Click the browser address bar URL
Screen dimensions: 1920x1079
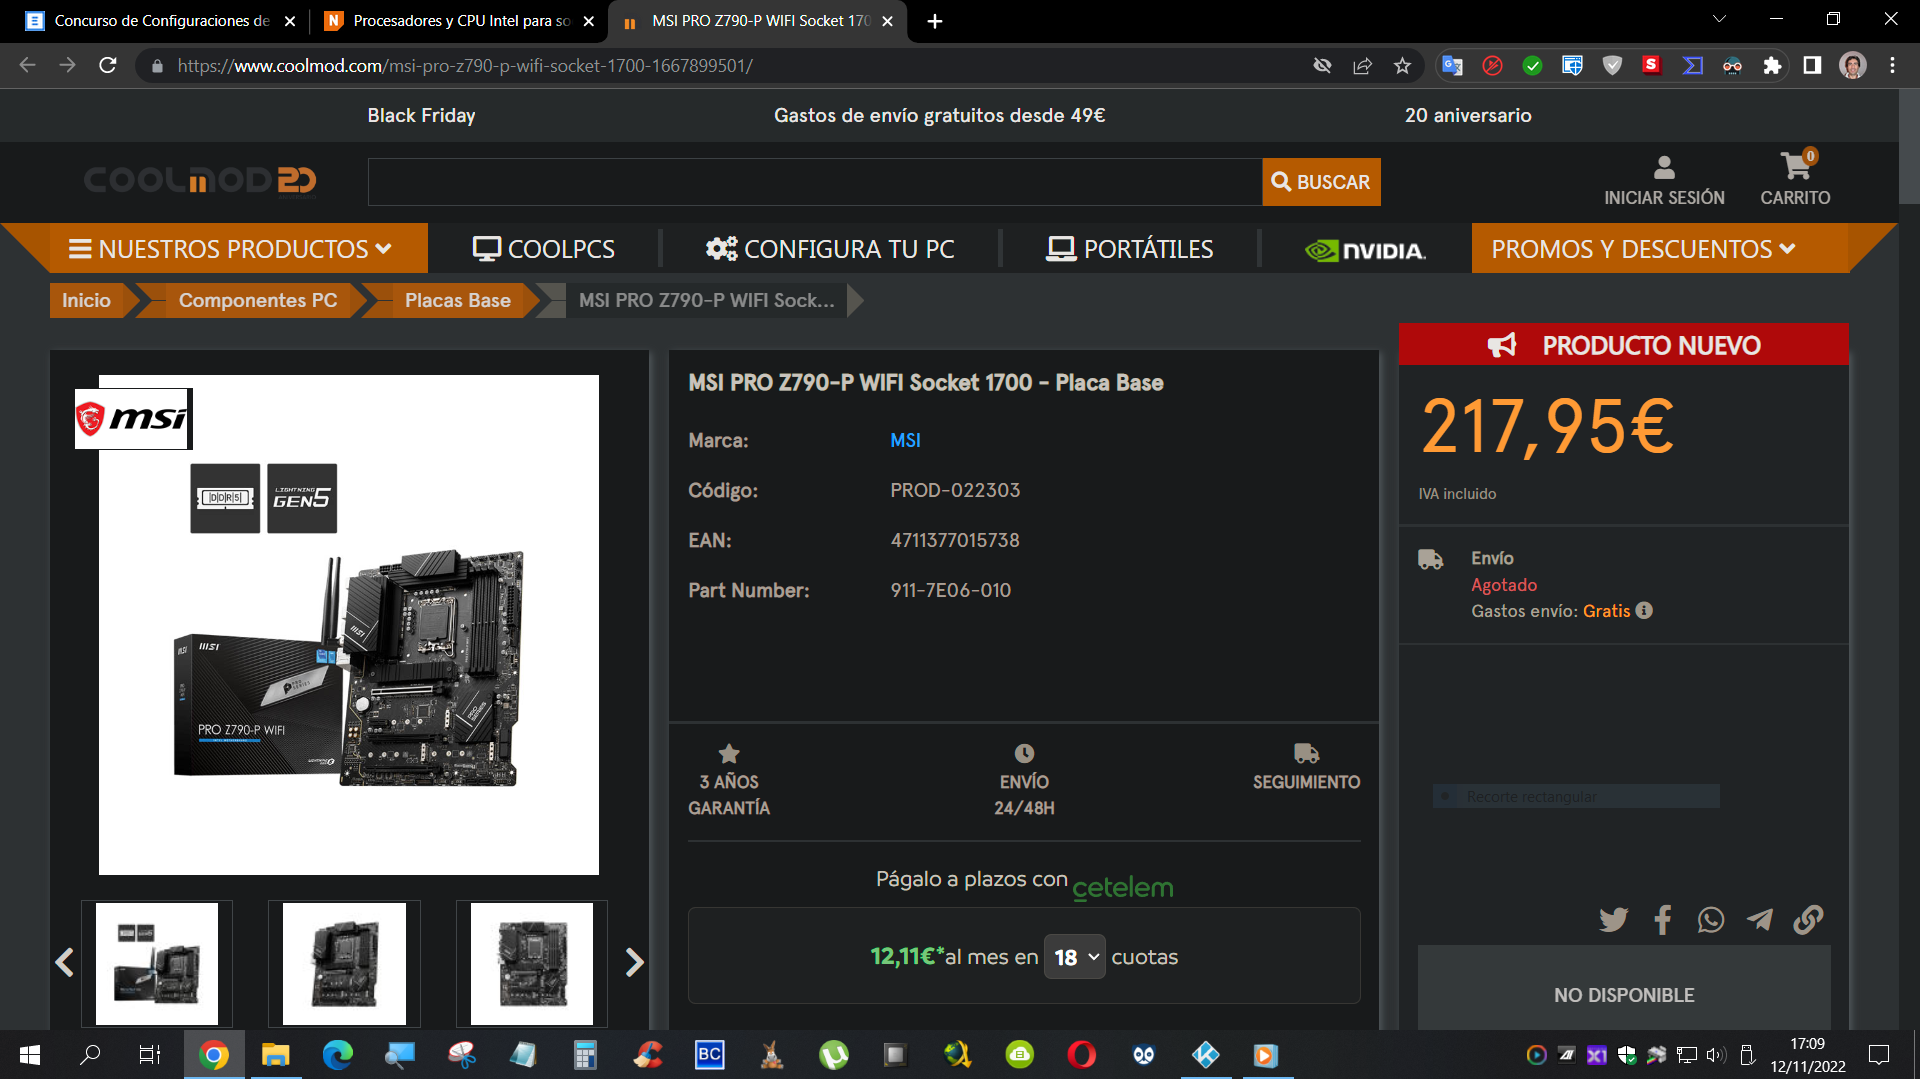click(x=465, y=66)
